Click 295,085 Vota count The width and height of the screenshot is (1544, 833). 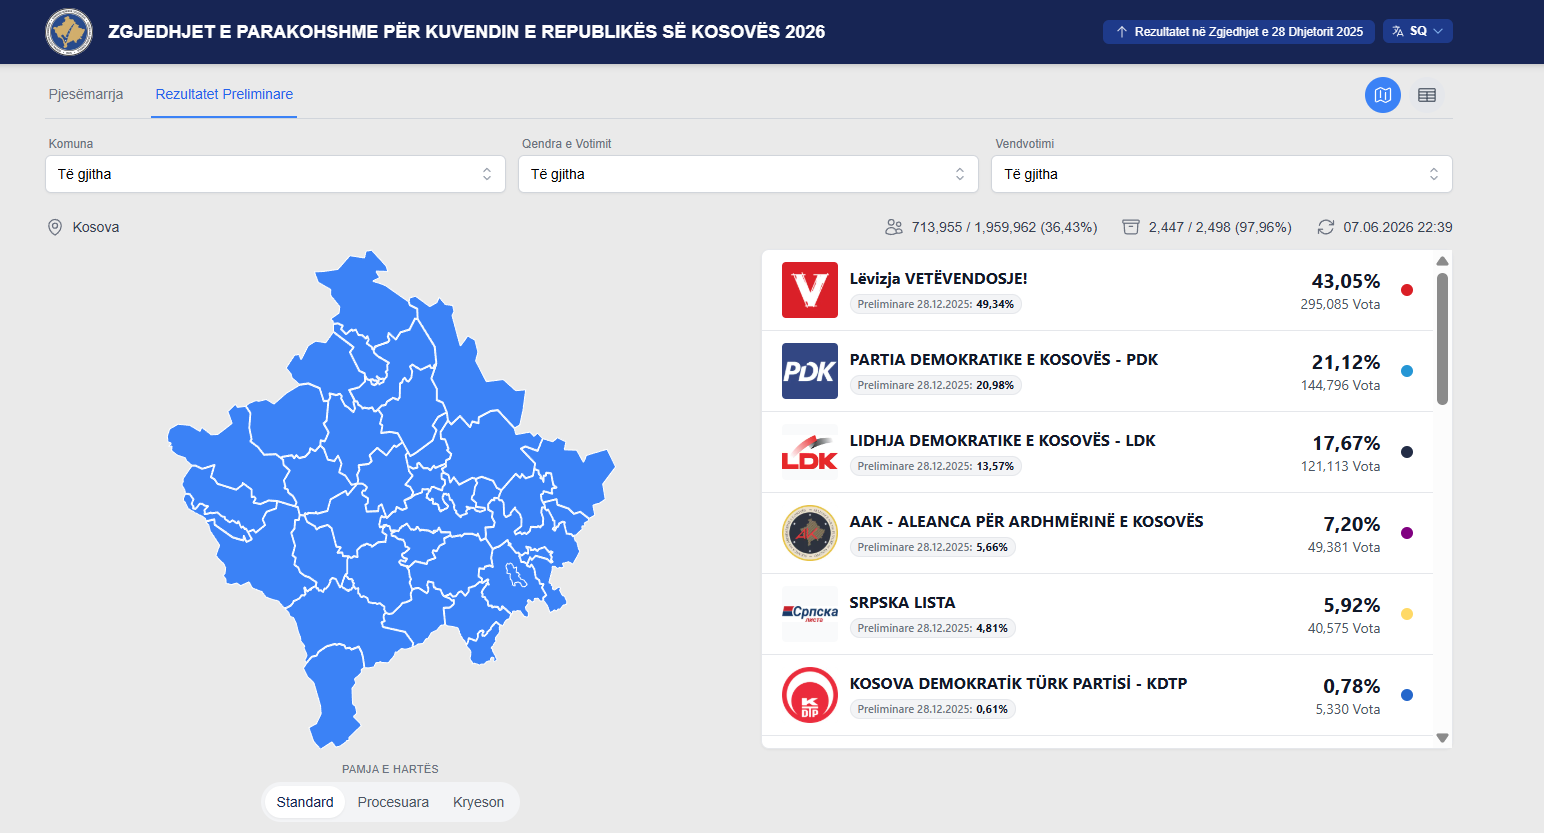(x=1340, y=304)
